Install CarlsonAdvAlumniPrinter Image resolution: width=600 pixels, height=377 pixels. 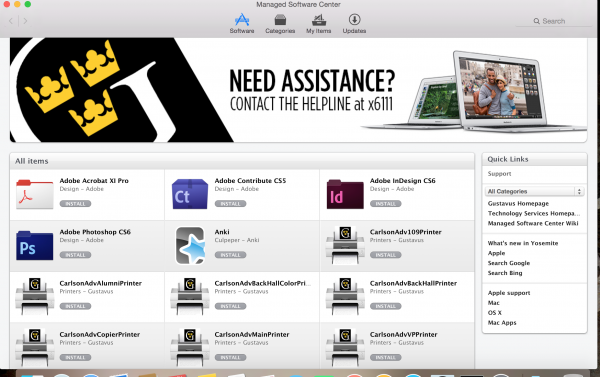75,306
